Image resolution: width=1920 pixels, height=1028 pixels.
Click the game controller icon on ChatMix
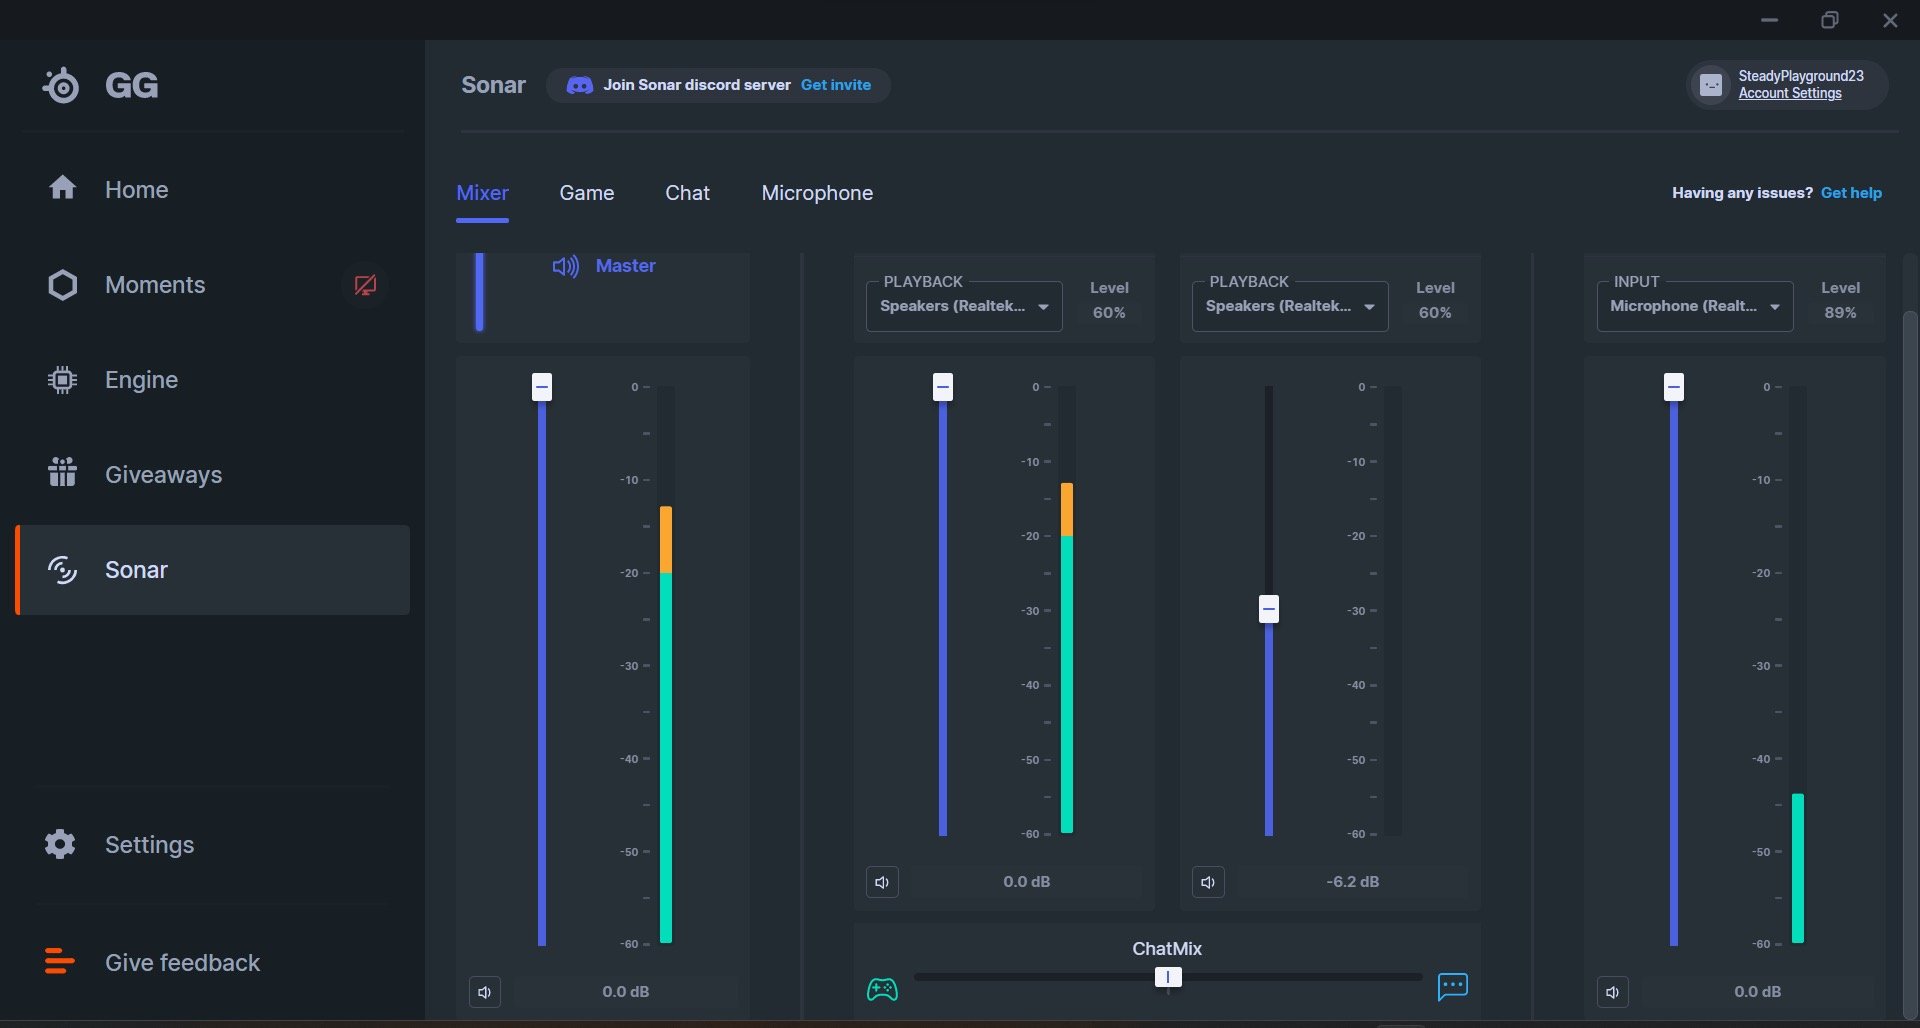(882, 989)
